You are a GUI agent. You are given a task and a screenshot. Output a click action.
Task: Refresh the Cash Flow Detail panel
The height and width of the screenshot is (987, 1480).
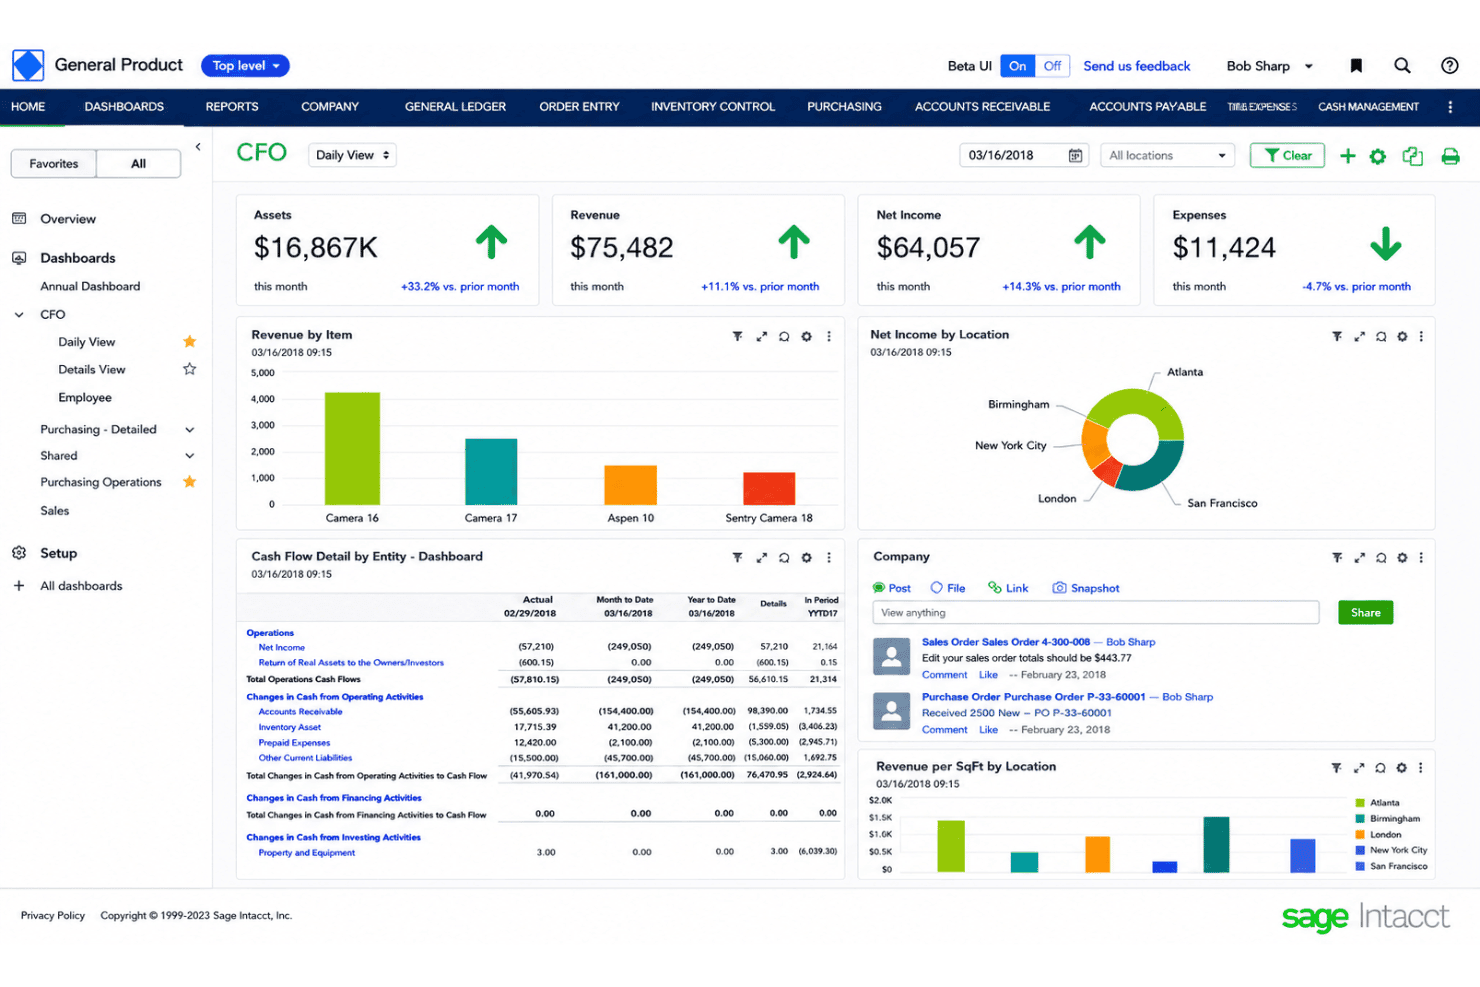[784, 558]
